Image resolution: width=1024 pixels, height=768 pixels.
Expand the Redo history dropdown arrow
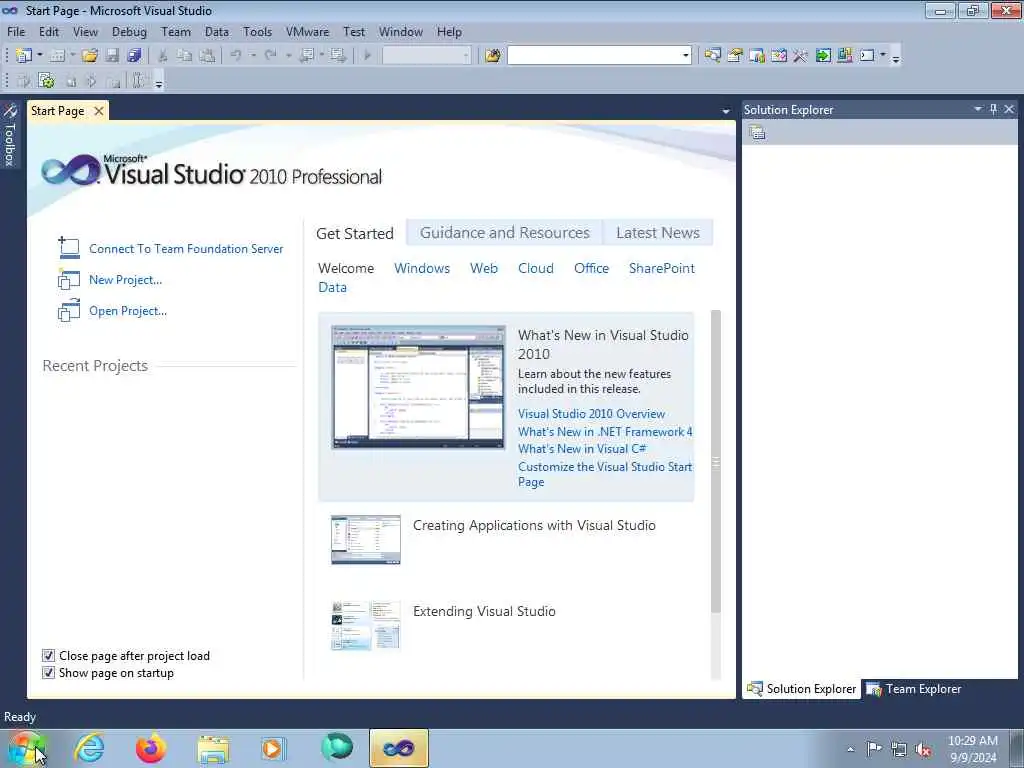coord(288,56)
